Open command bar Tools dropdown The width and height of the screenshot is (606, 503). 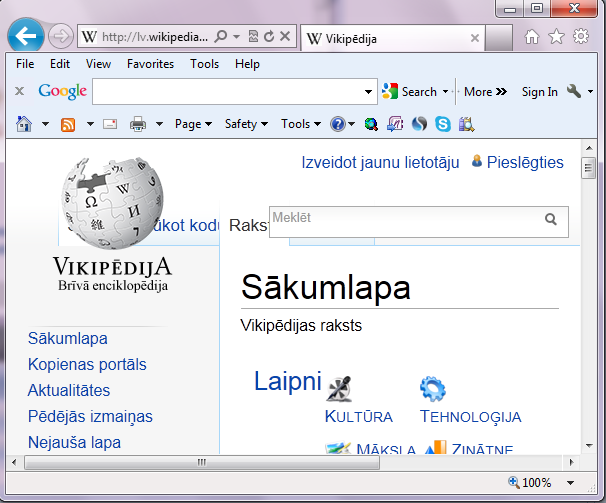[x=301, y=124]
